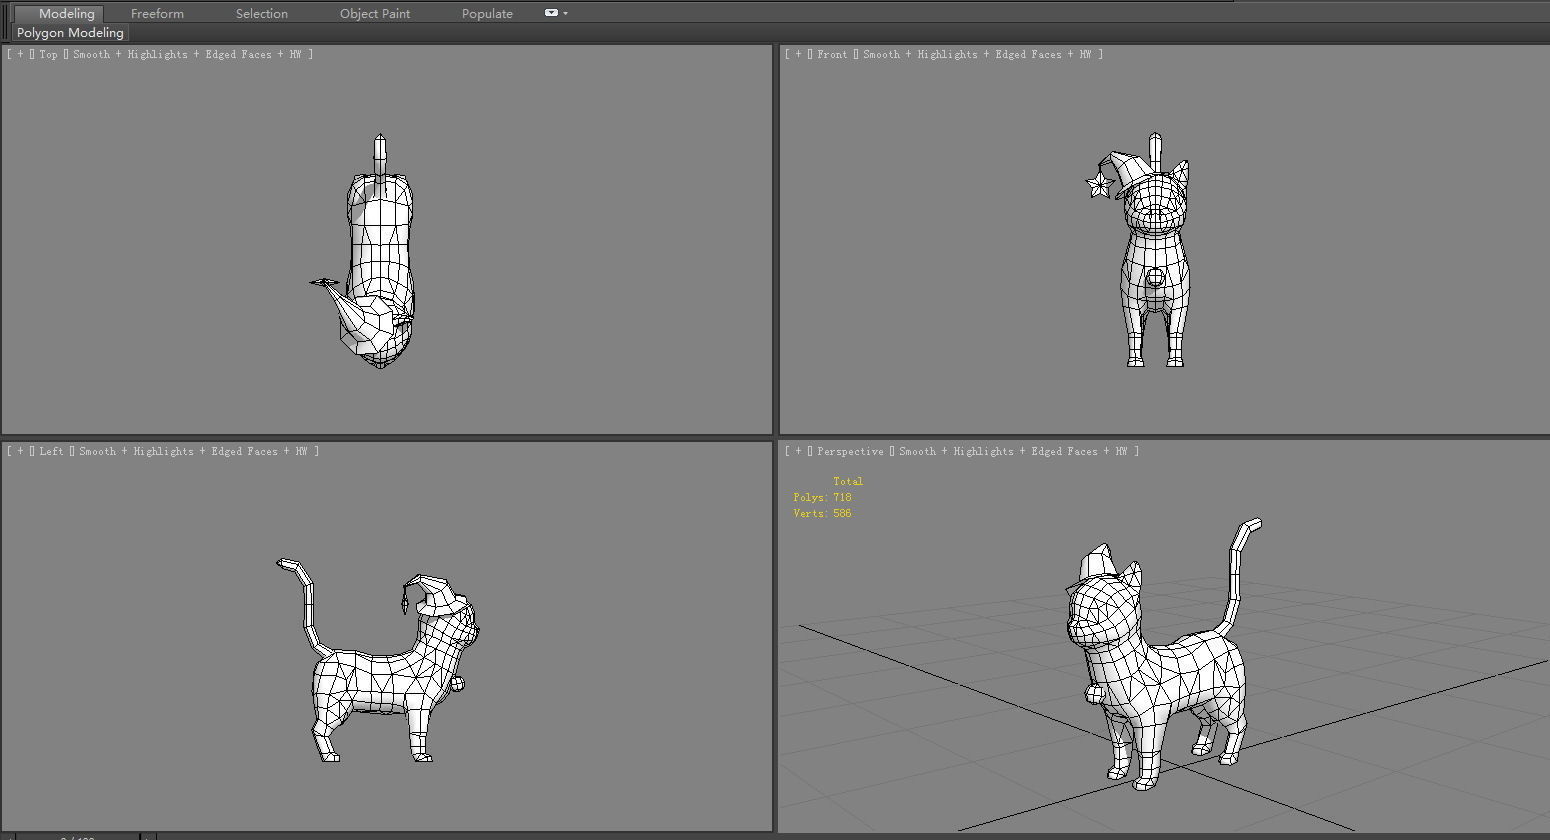The height and width of the screenshot is (840, 1550).
Task: Click the star ornament in Front viewport
Action: [x=1099, y=184]
